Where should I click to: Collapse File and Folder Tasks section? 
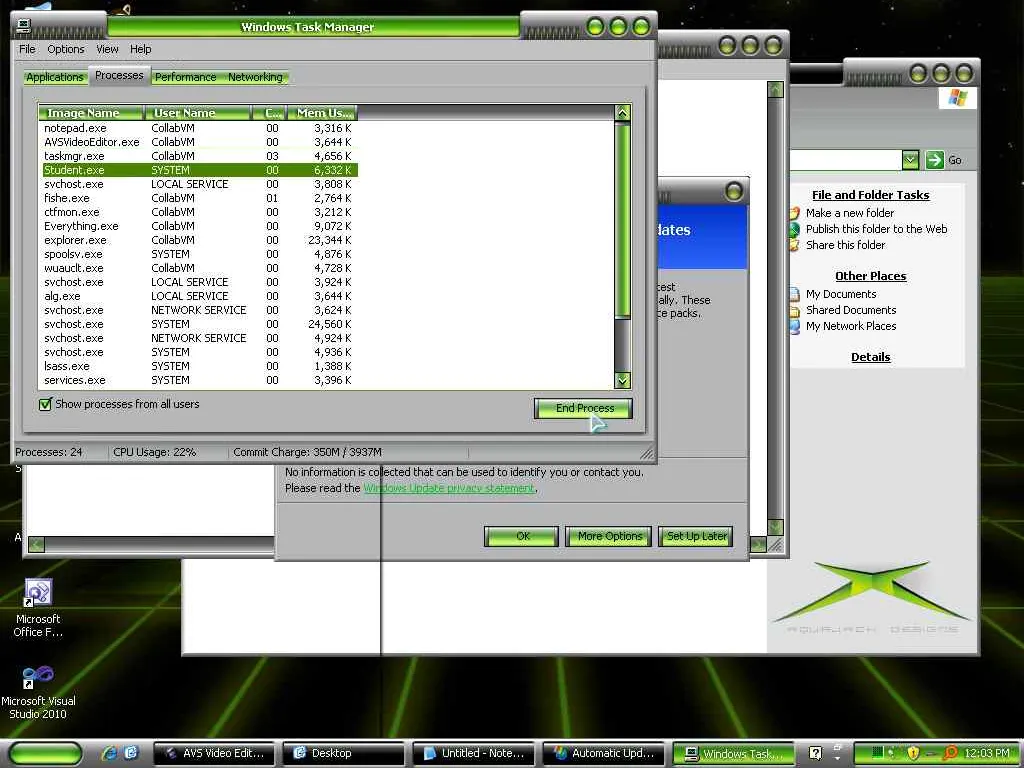tap(871, 195)
